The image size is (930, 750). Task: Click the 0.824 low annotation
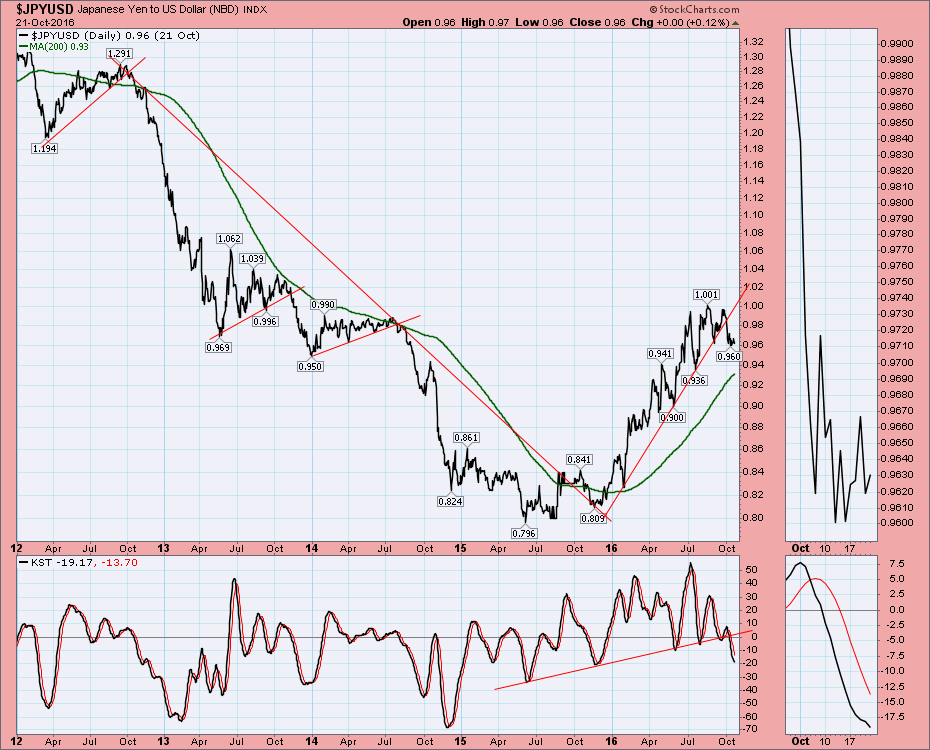tap(451, 502)
